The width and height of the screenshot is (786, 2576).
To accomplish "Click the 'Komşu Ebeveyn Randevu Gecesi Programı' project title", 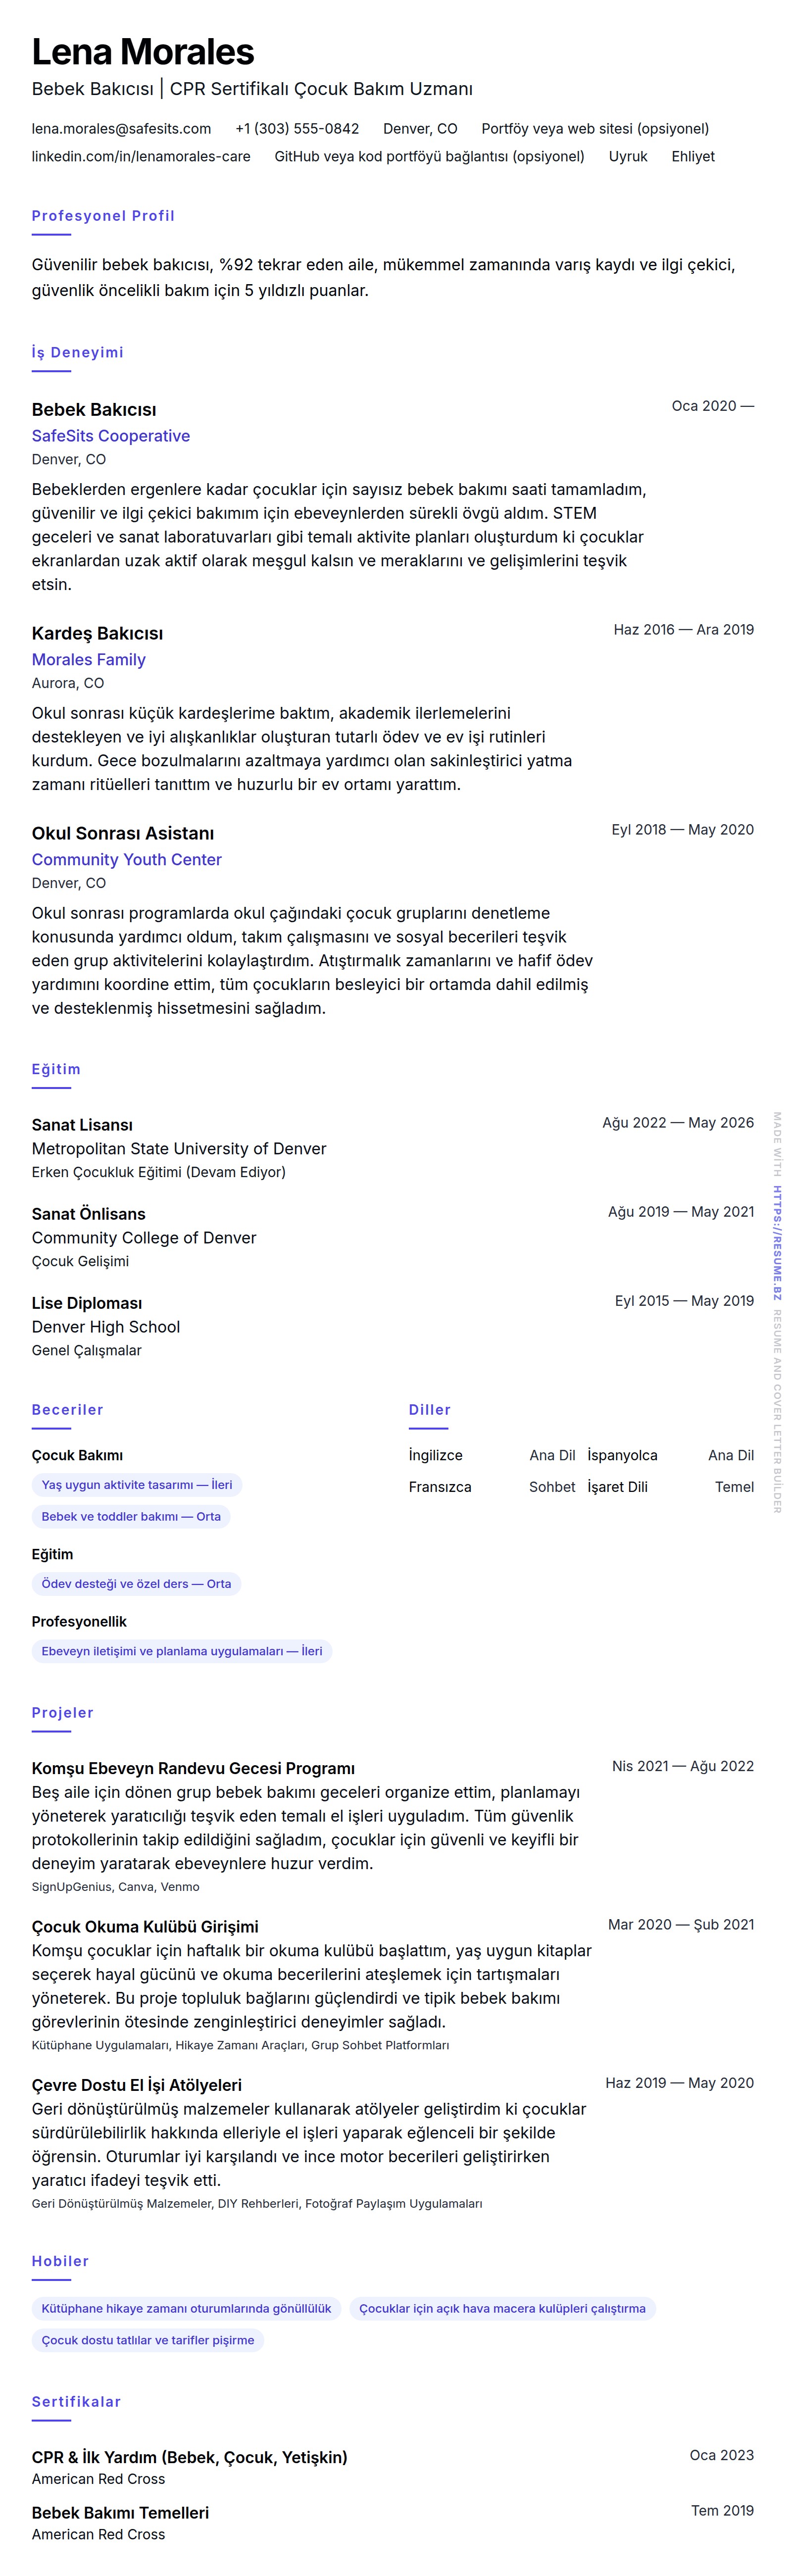I will point(193,1769).
